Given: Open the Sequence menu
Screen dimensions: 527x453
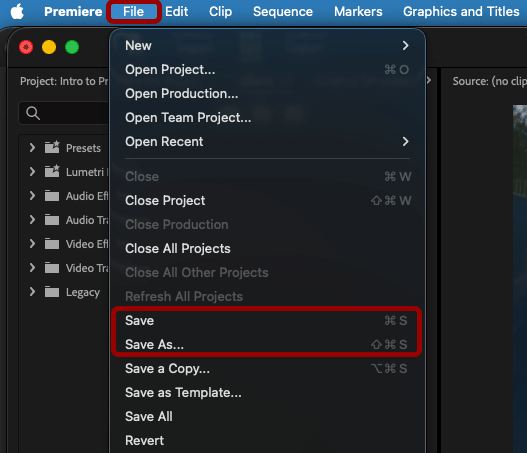Looking at the screenshot, I should click(283, 12).
